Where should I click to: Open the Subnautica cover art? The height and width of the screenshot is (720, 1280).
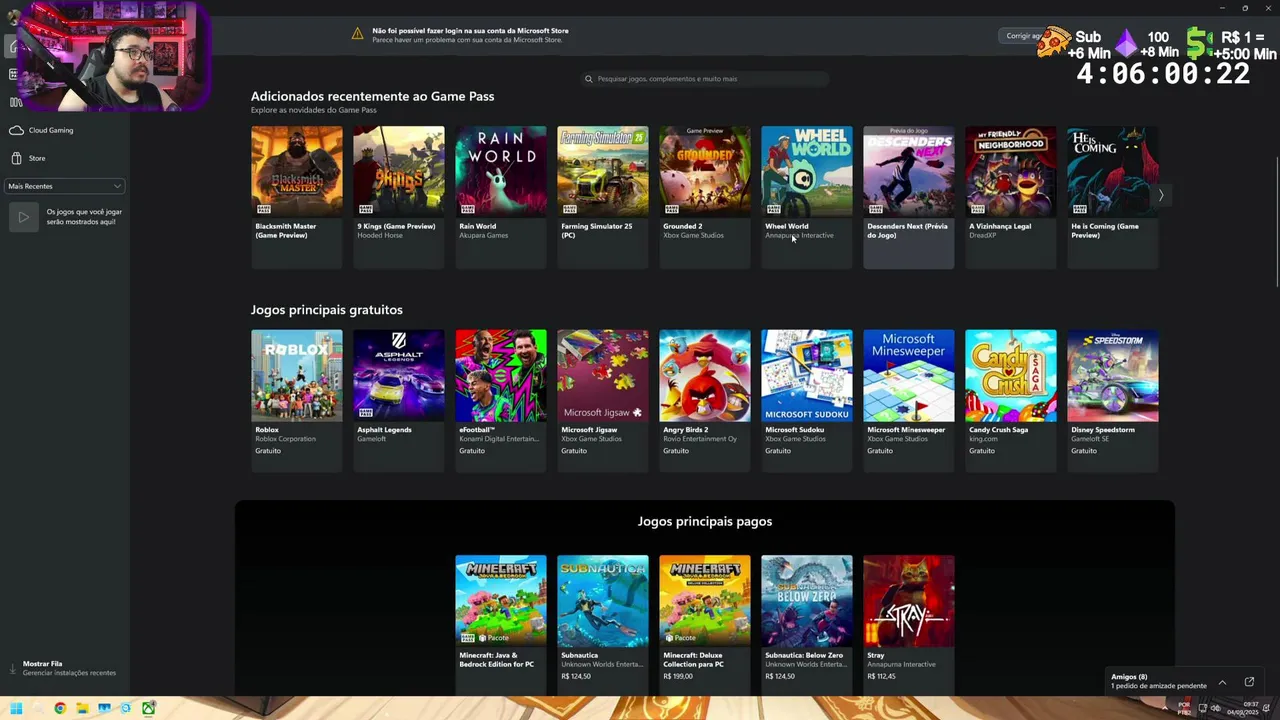click(x=602, y=601)
